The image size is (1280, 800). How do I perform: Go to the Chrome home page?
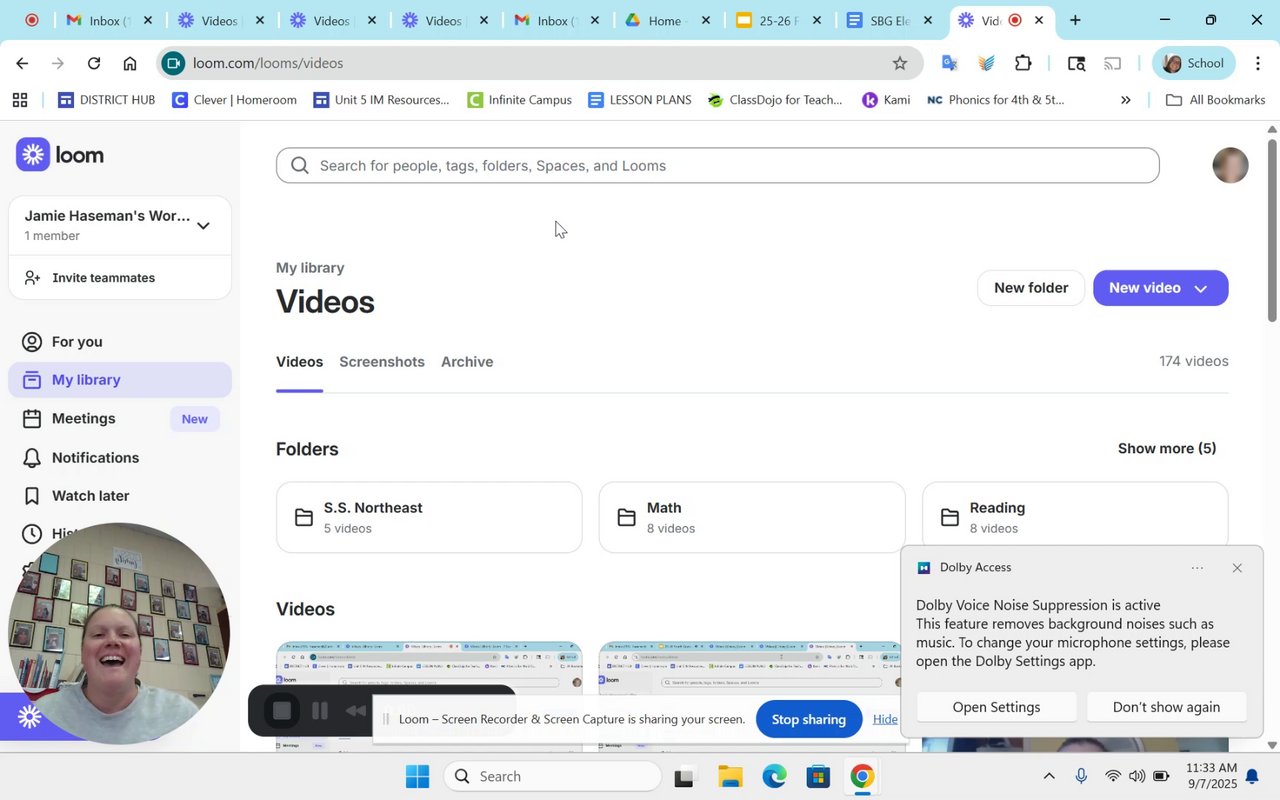pos(130,63)
